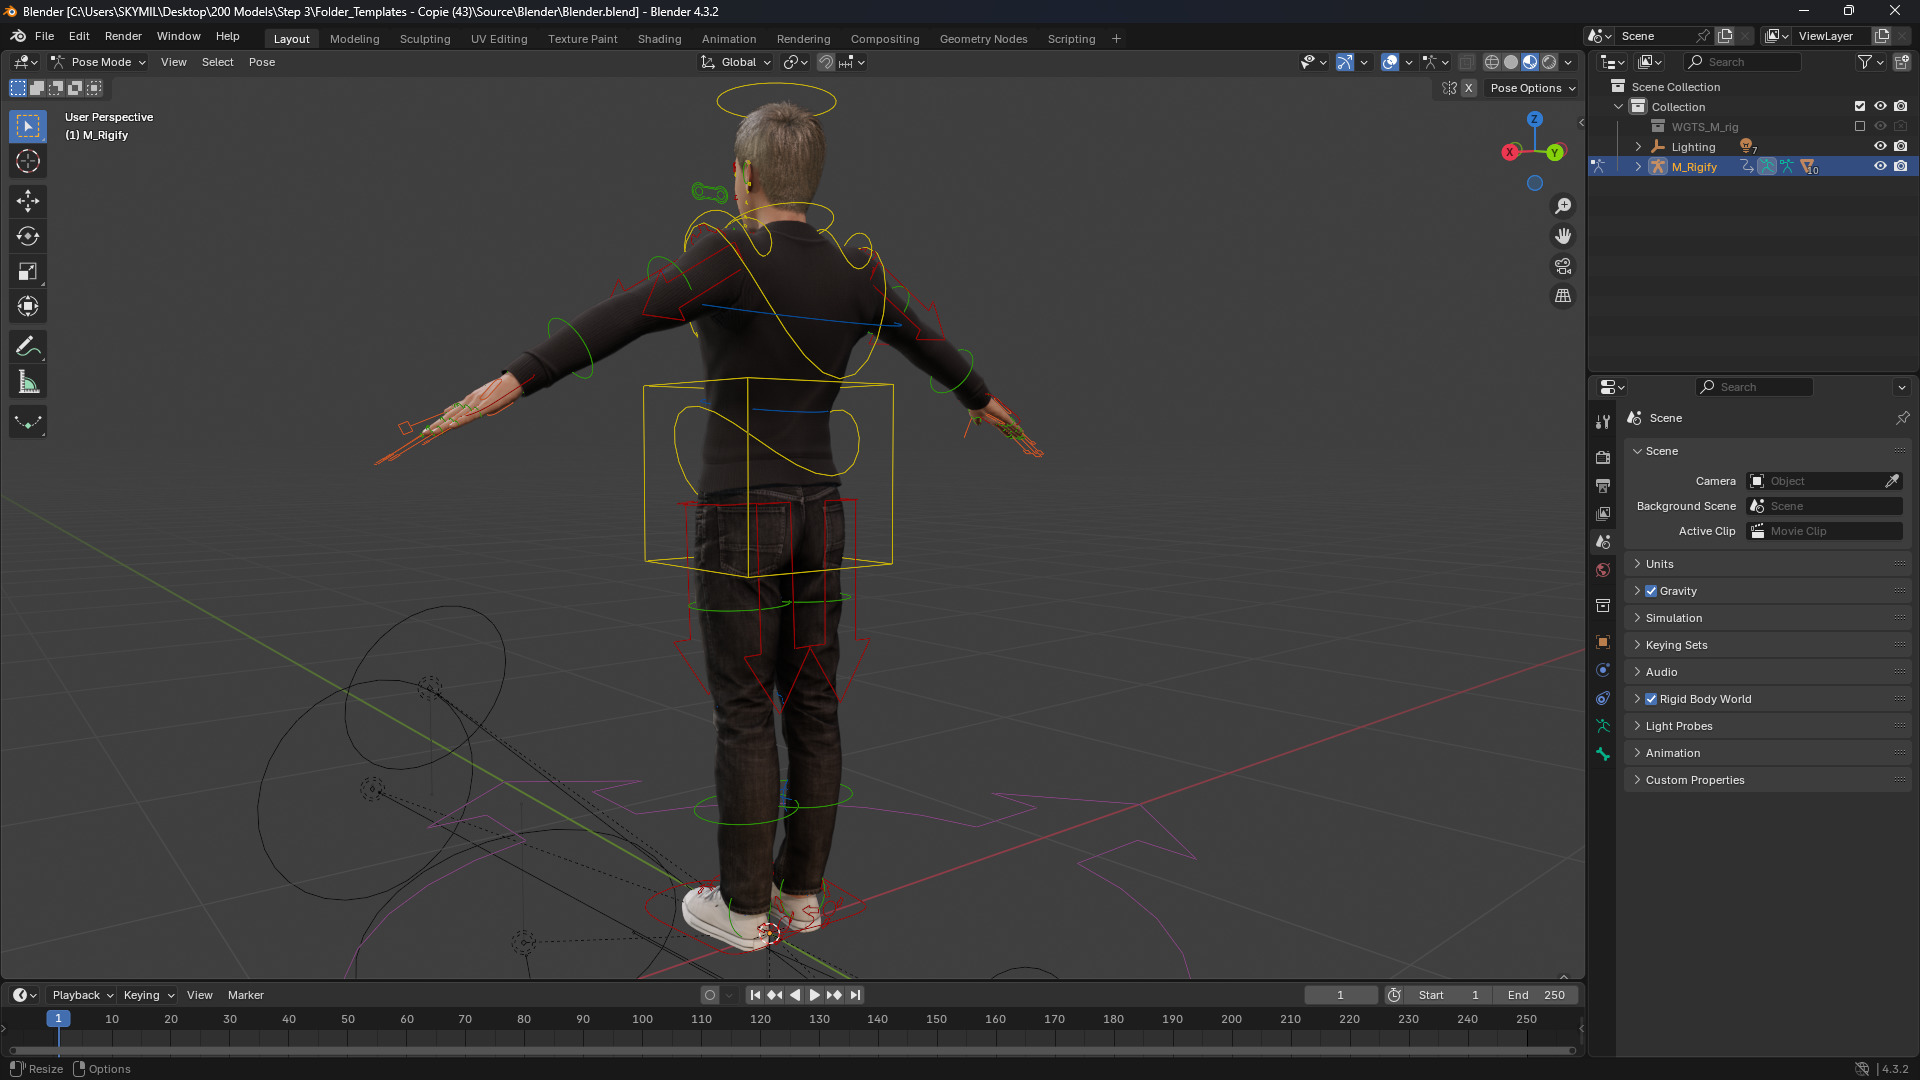Select the Scale tool
This screenshot has width=1920, height=1080.
click(x=28, y=271)
